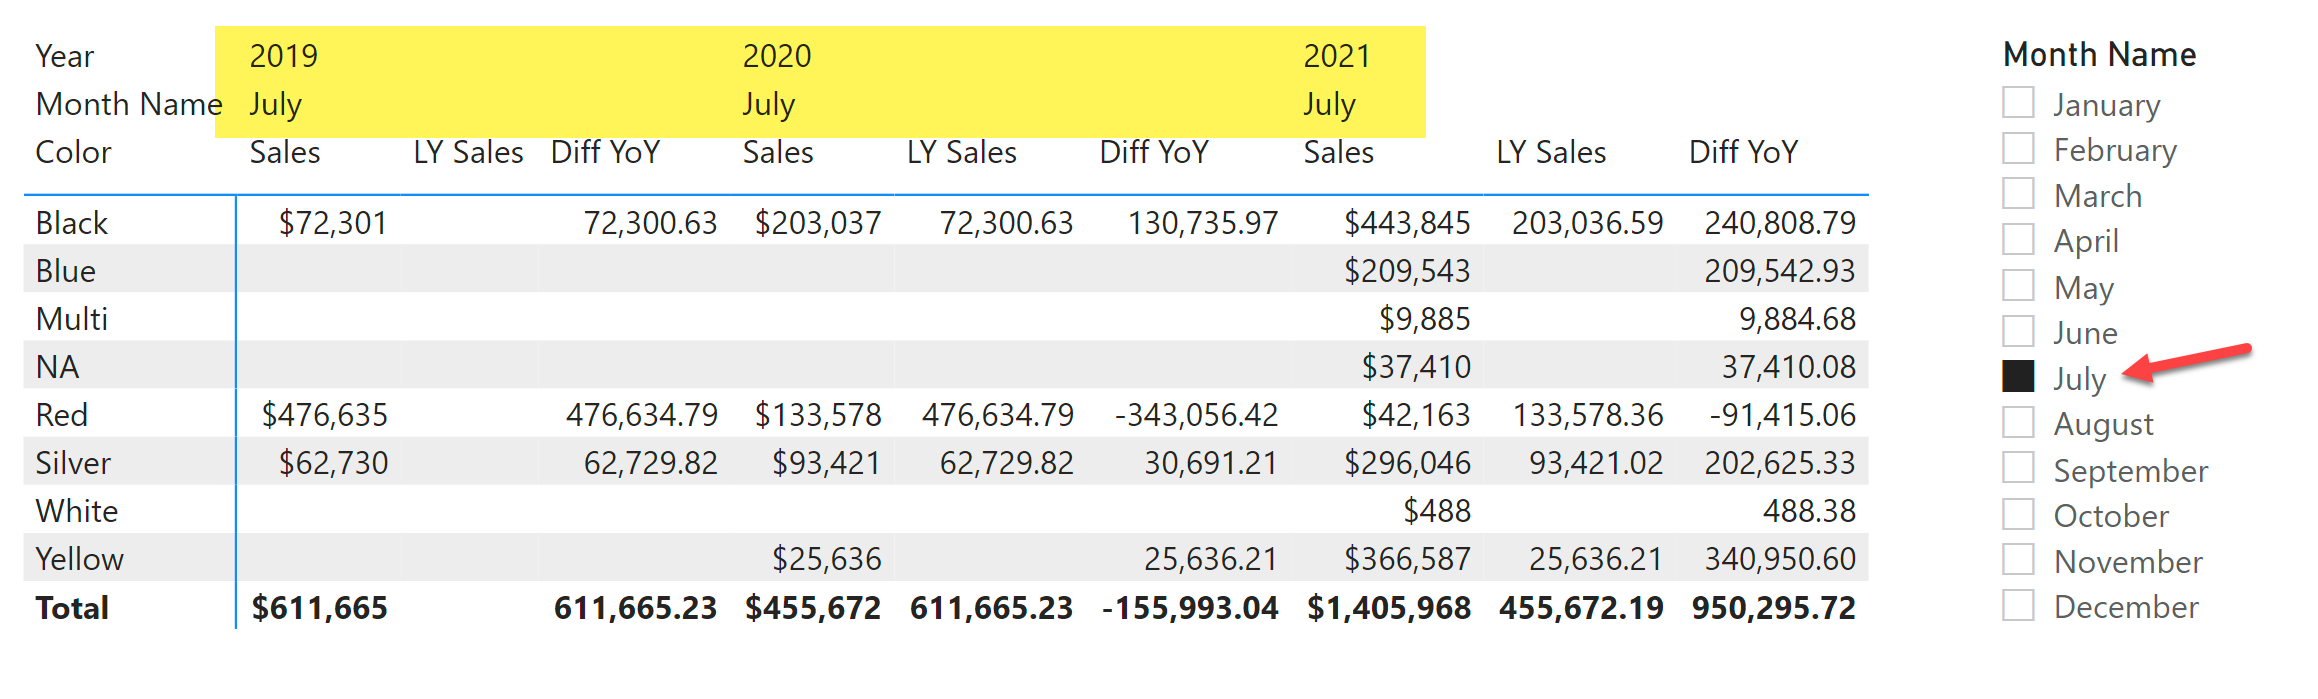Click the $1,405,968 total 2021 sales cell
Screen dimensions: 2318x699
pos(1389,608)
